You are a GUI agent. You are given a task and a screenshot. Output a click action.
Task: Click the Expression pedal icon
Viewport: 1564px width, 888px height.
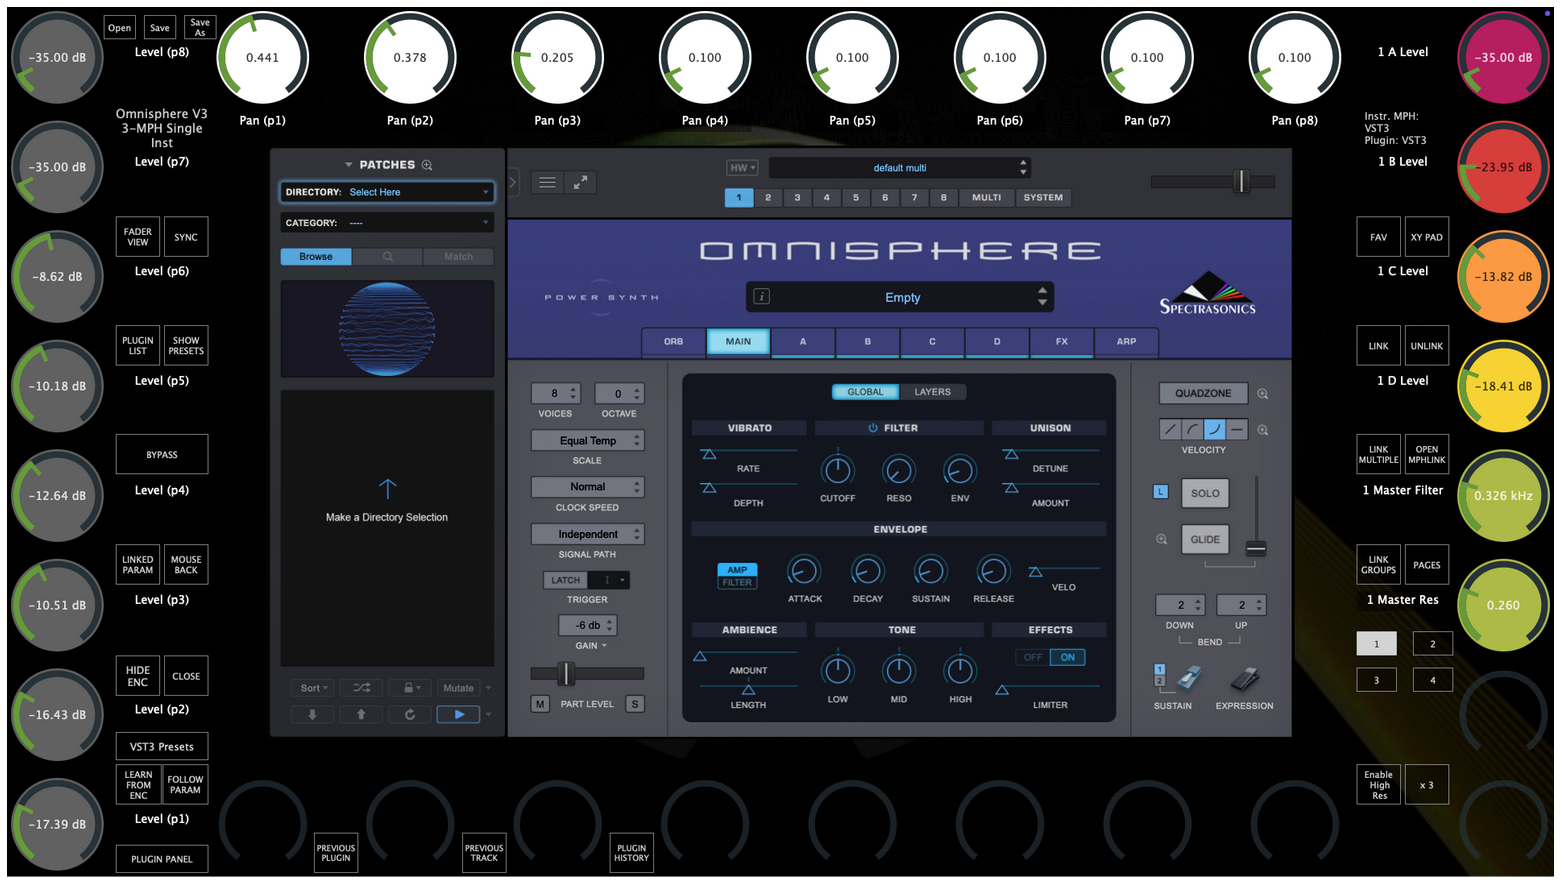1244,680
